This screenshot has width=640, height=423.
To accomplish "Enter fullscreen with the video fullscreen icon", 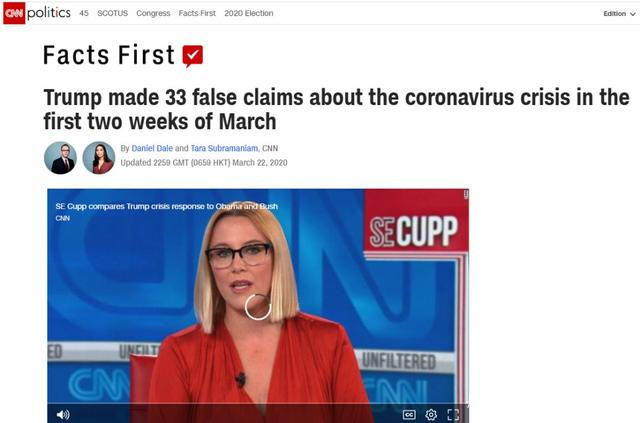I will (x=453, y=415).
